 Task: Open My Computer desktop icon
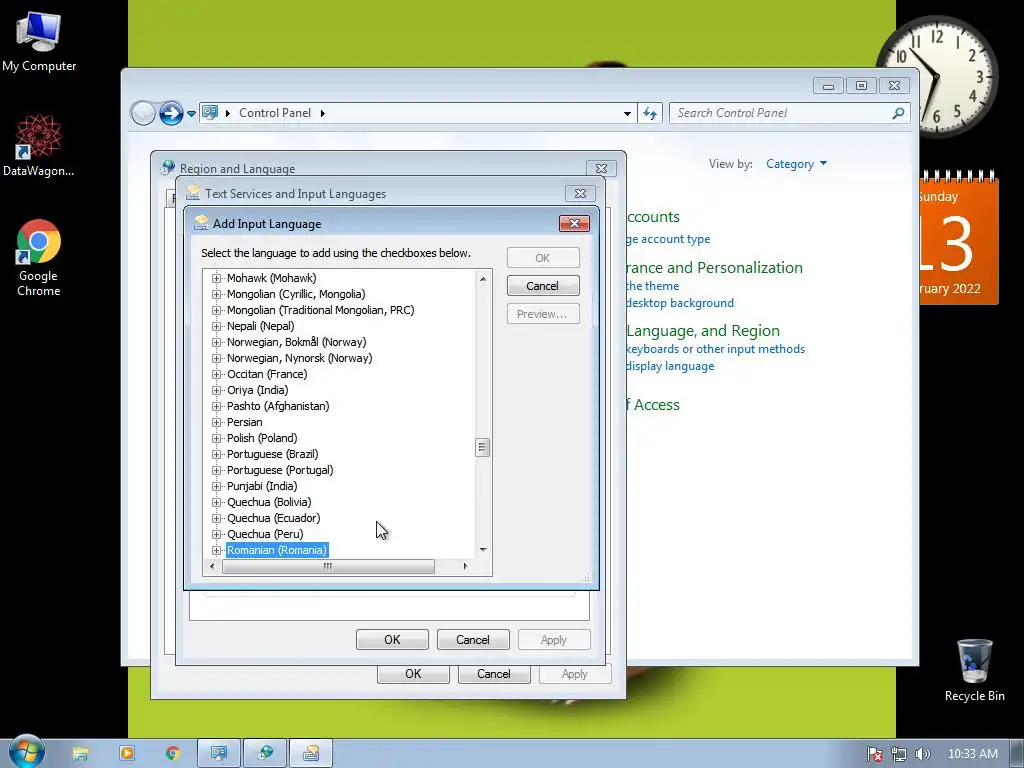(39, 41)
